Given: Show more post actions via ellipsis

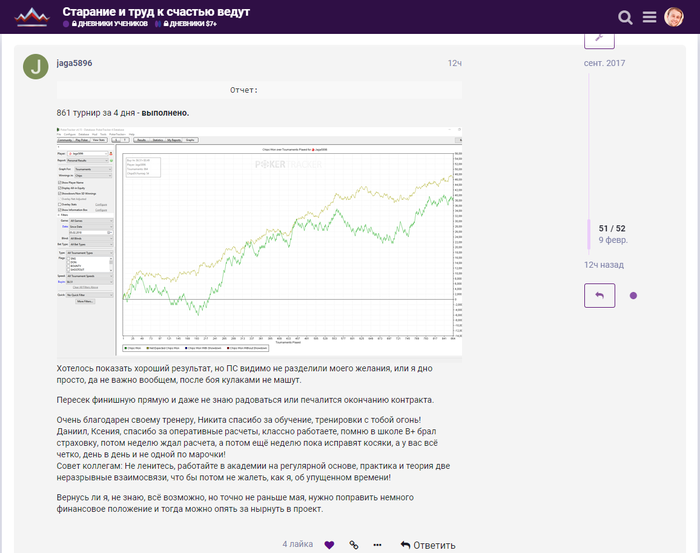Looking at the screenshot, I should click(377, 545).
